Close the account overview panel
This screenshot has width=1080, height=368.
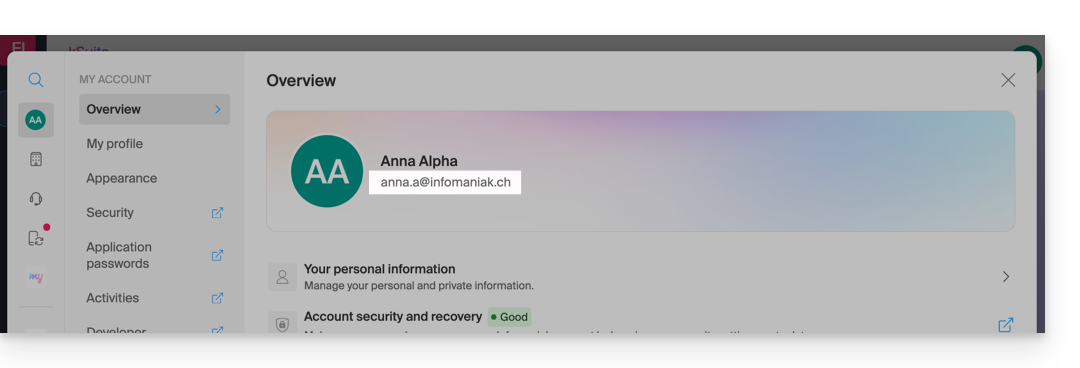point(1008,80)
